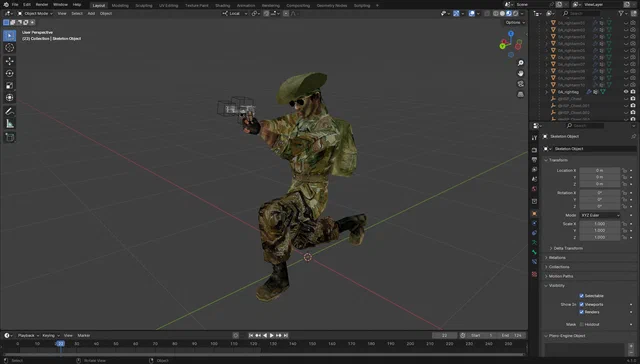This screenshot has width=640, height=364.
Task: Click the blue Z axis on navigation gizmo
Action: point(511,34)
